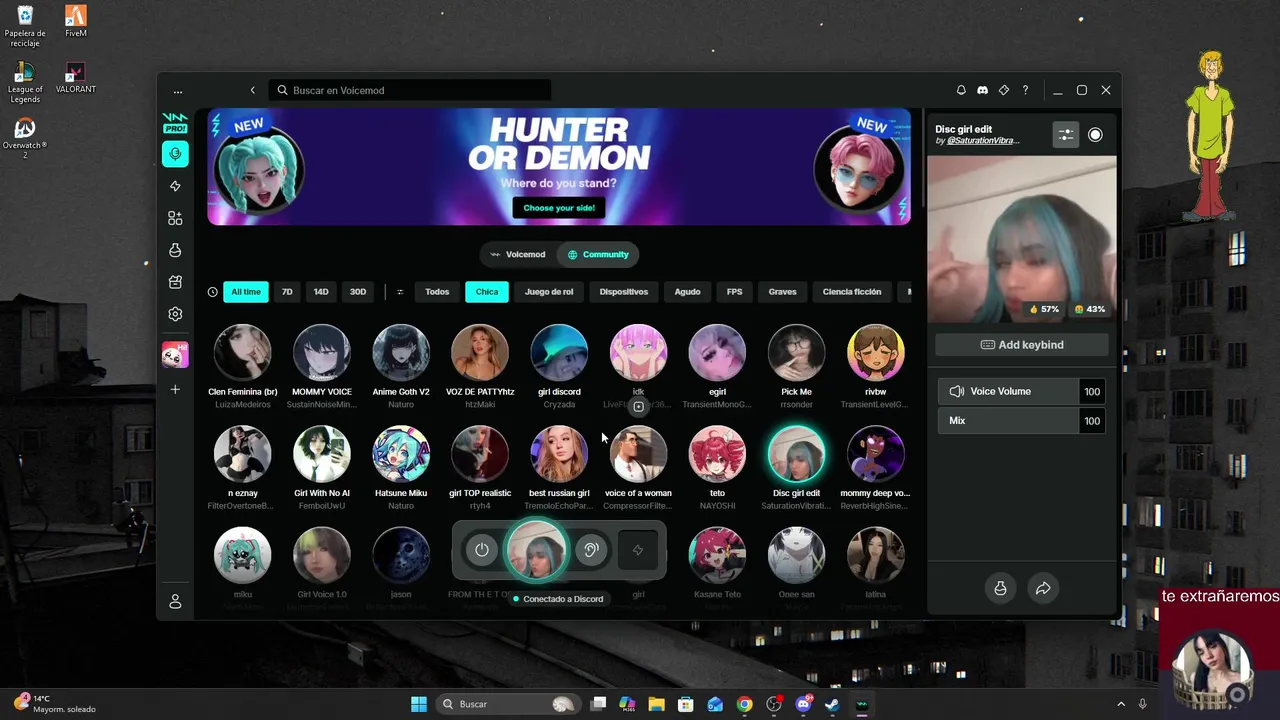Open the gift box icon in sidebar
Image resolution: width=1280 pixels, height=720 pixels.
point(175,282)
